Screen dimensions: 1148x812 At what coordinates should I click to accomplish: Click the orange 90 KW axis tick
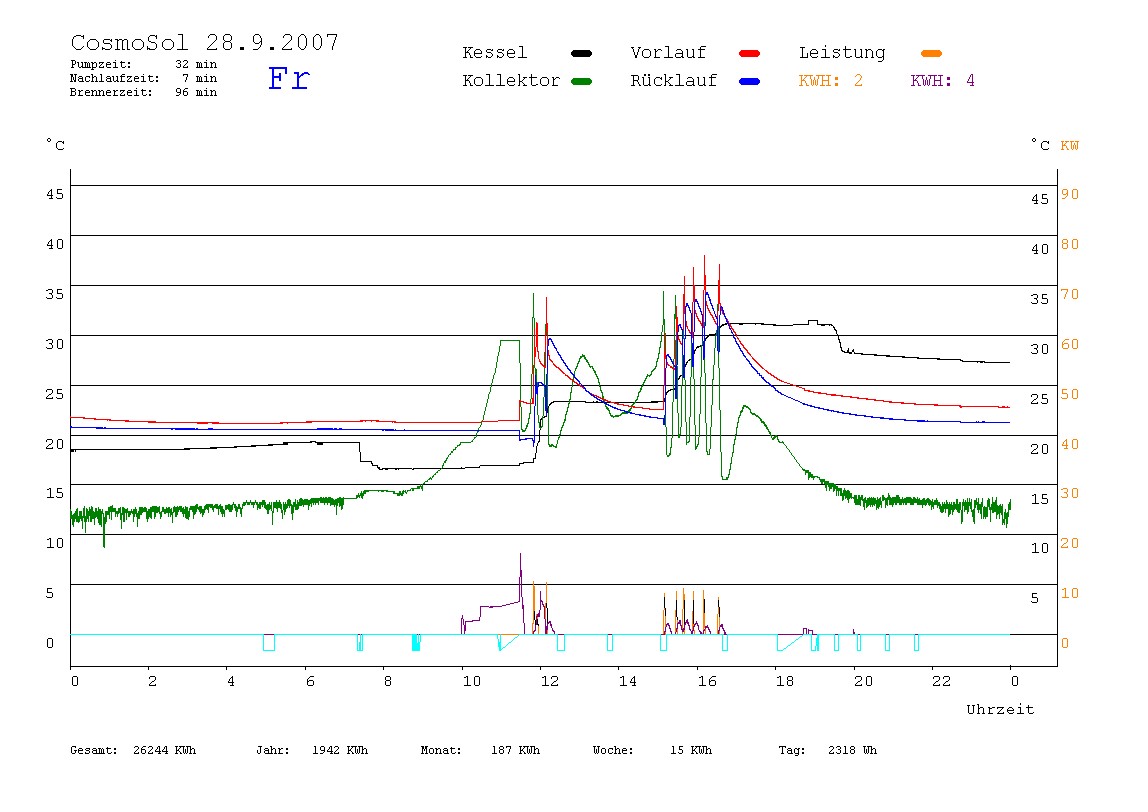tap(1070, 194)
